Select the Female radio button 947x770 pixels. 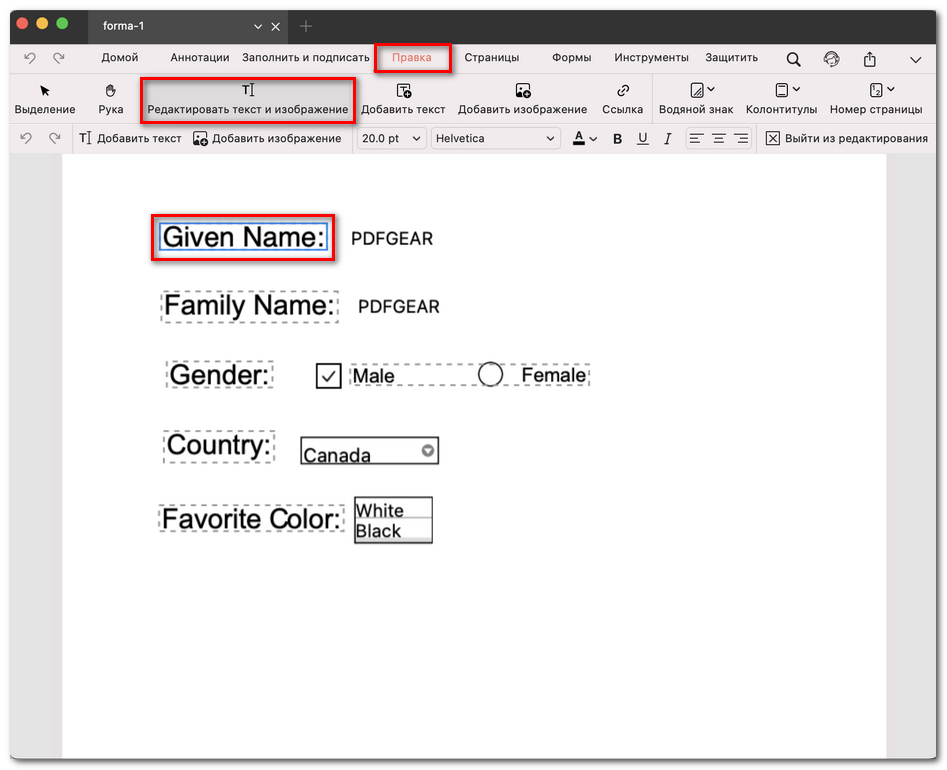(x=490, y=374)
